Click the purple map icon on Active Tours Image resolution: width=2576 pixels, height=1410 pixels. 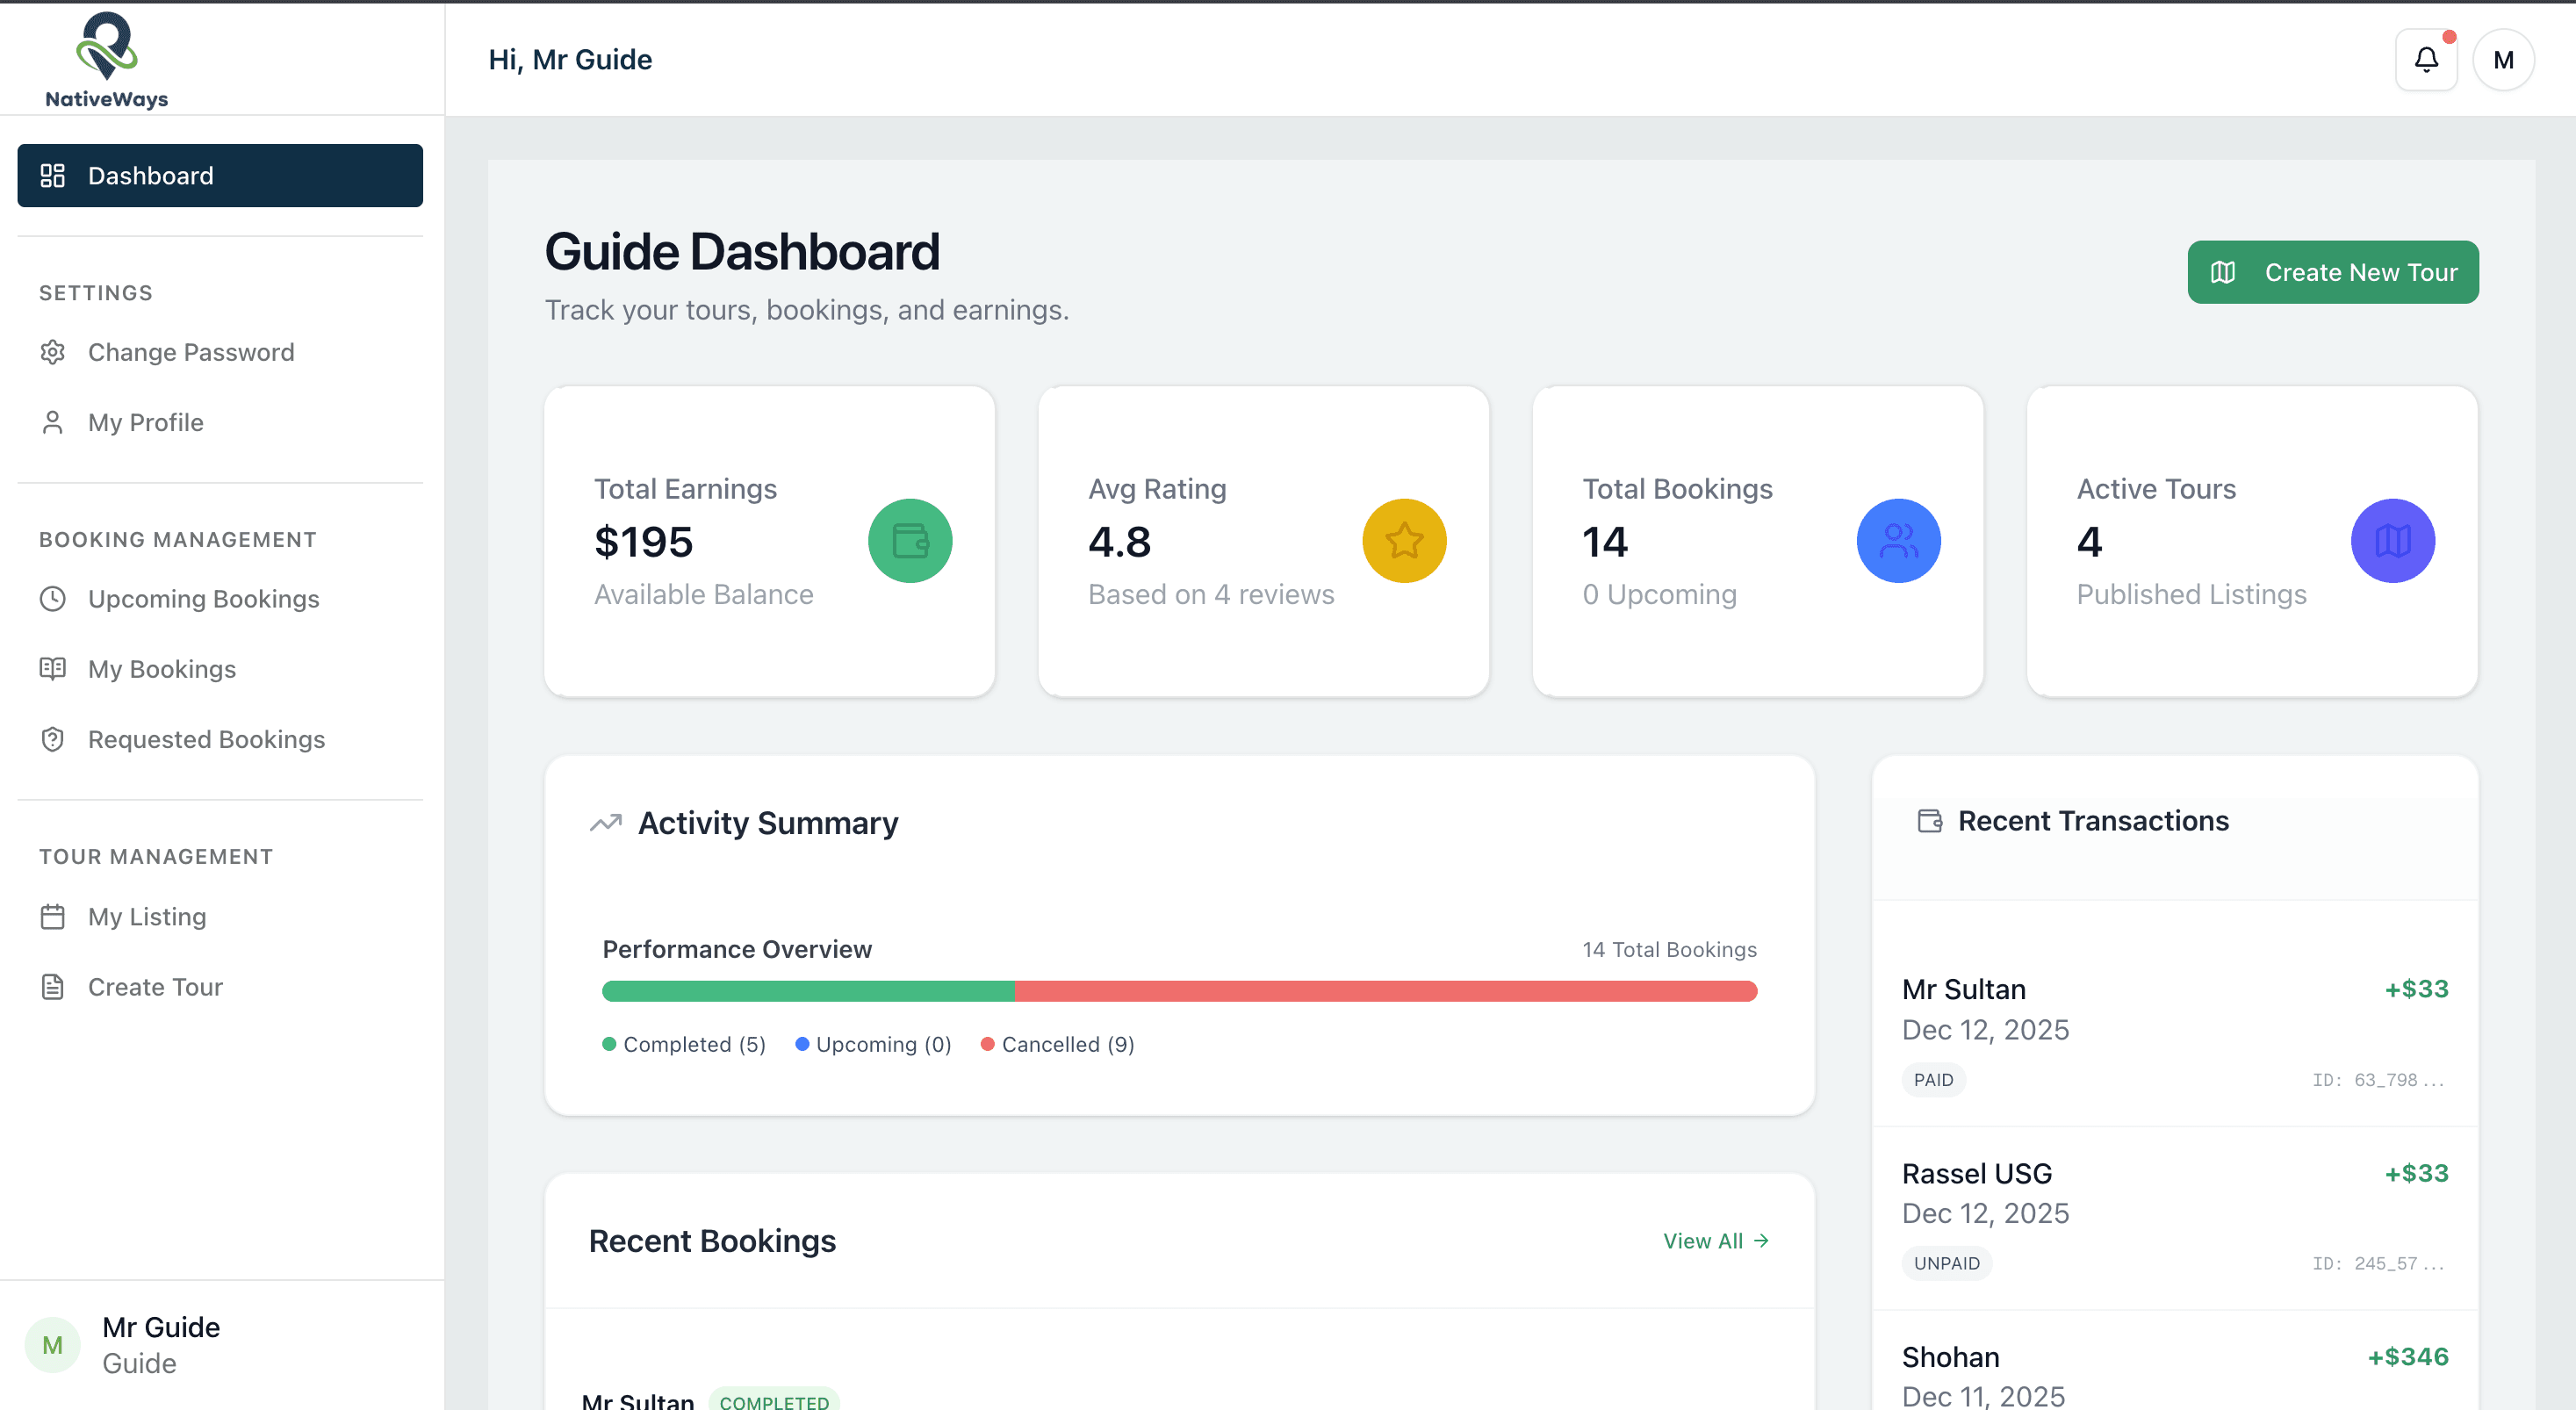click(2392, 541)
